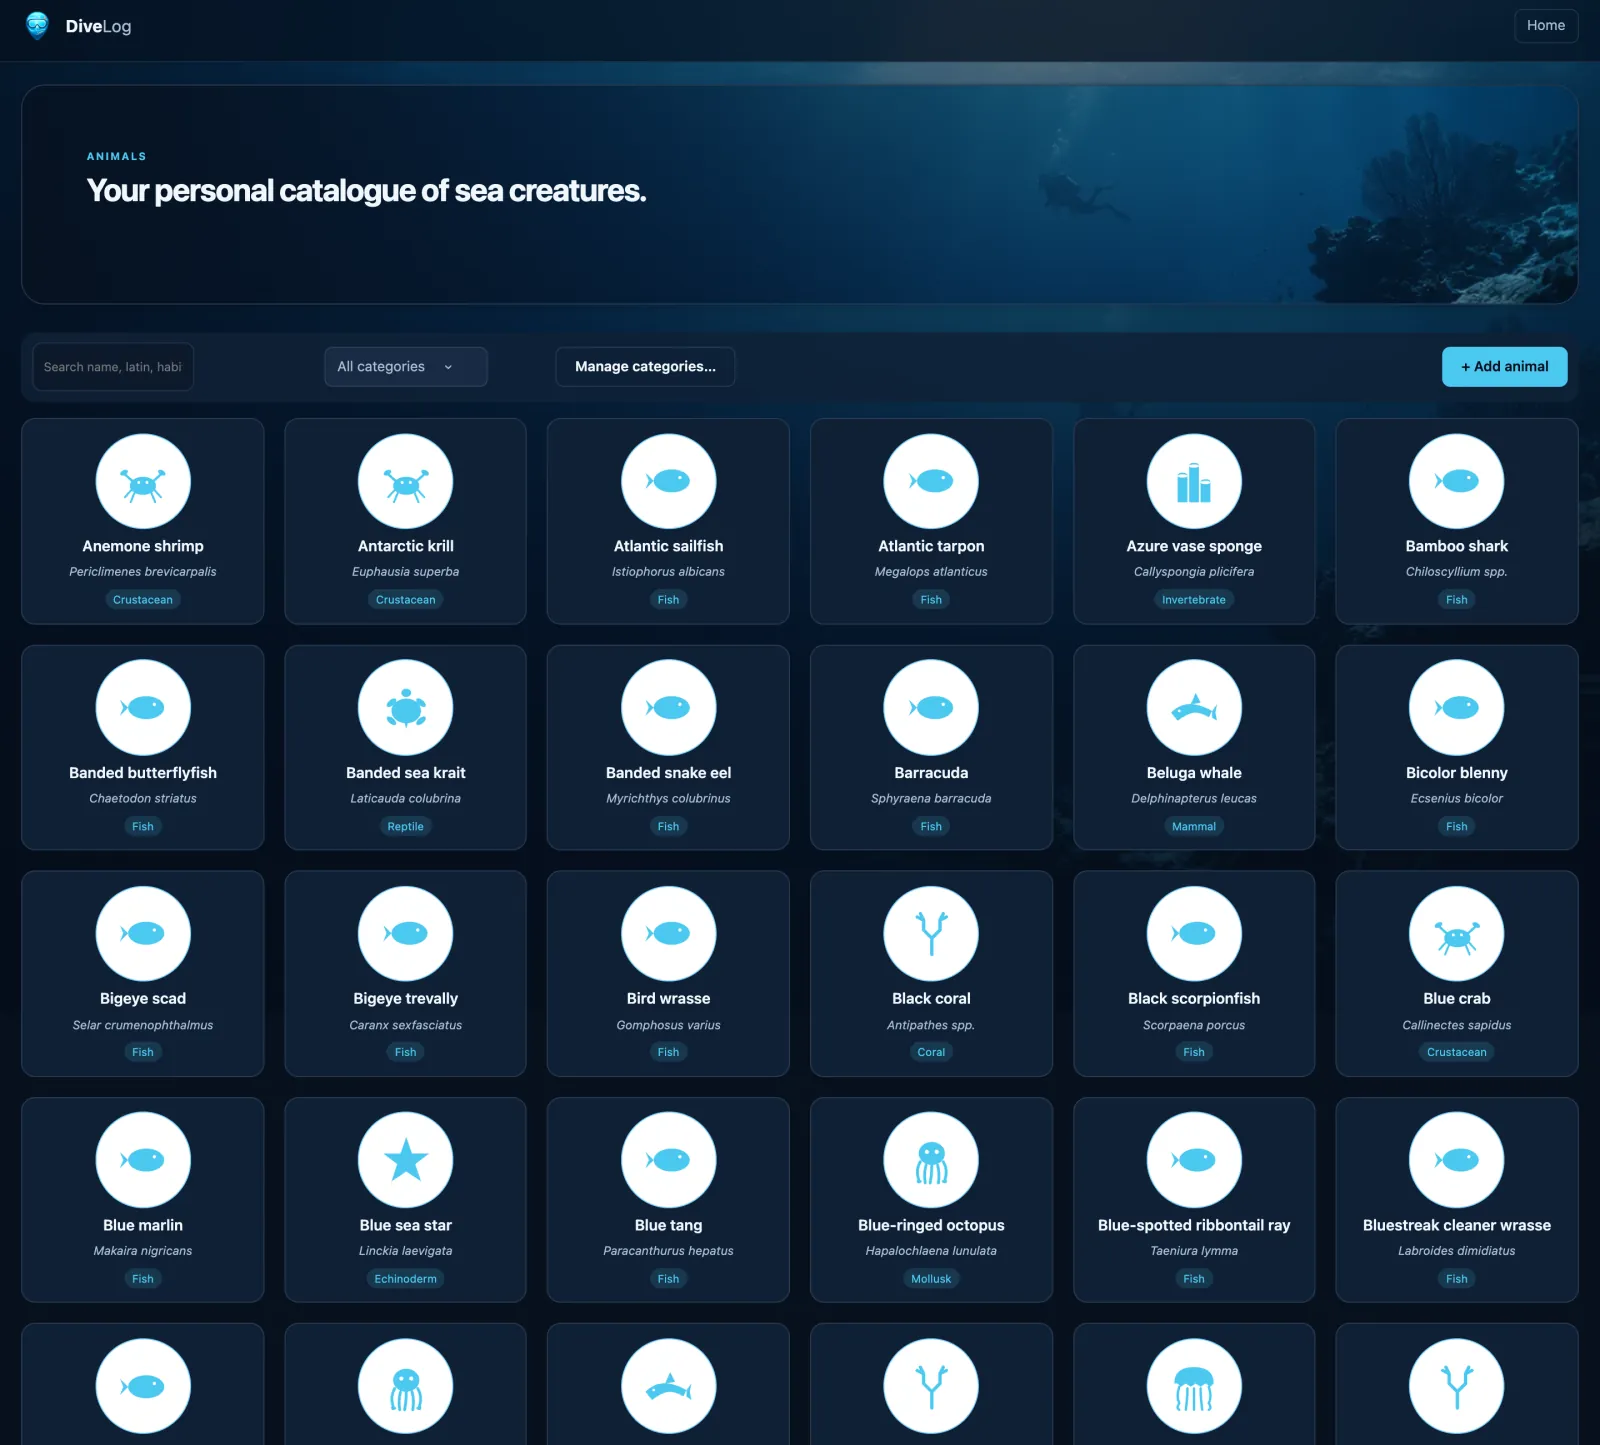The height and width of the screenshot is (1445, 1600).
Task: Open the Blue-spotted ribbontail ray icon
Action: (x=1194, y=1160)
